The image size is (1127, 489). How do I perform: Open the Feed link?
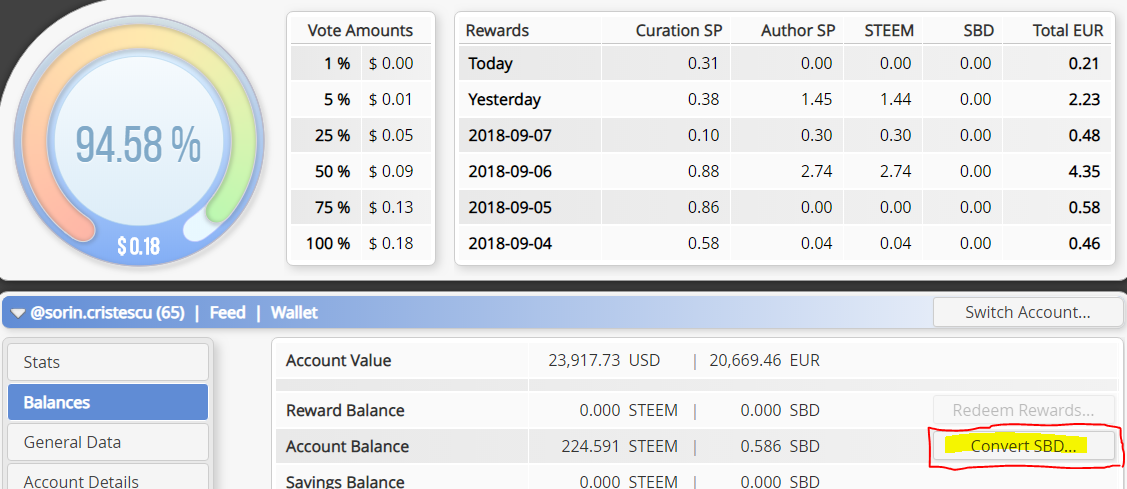227,313
